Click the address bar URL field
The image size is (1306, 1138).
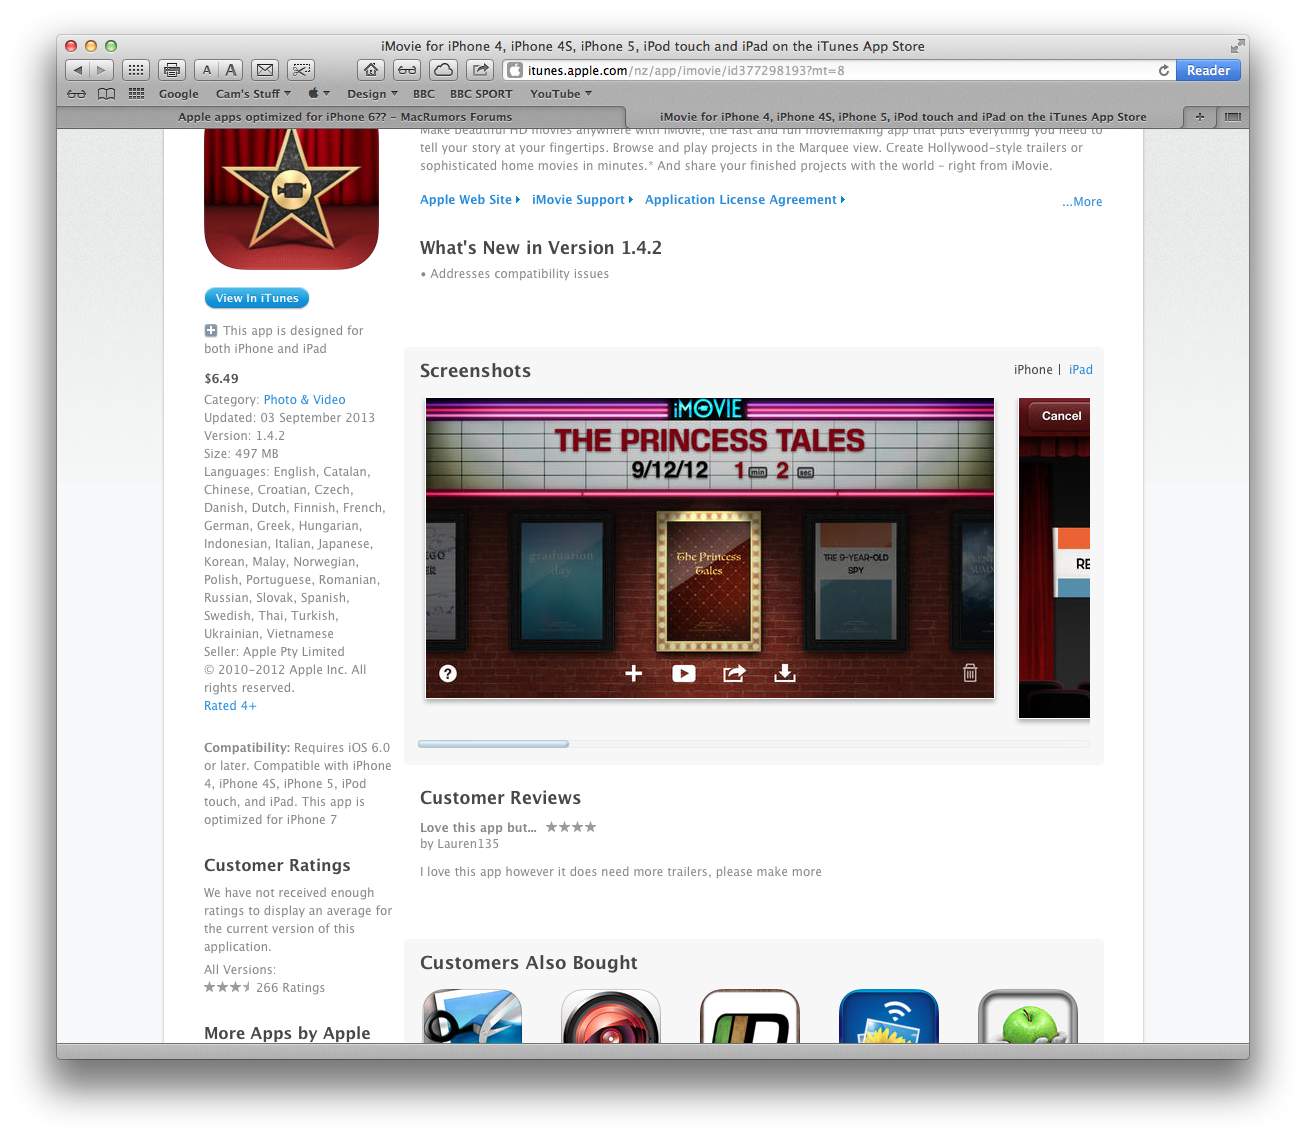[838, 71]
